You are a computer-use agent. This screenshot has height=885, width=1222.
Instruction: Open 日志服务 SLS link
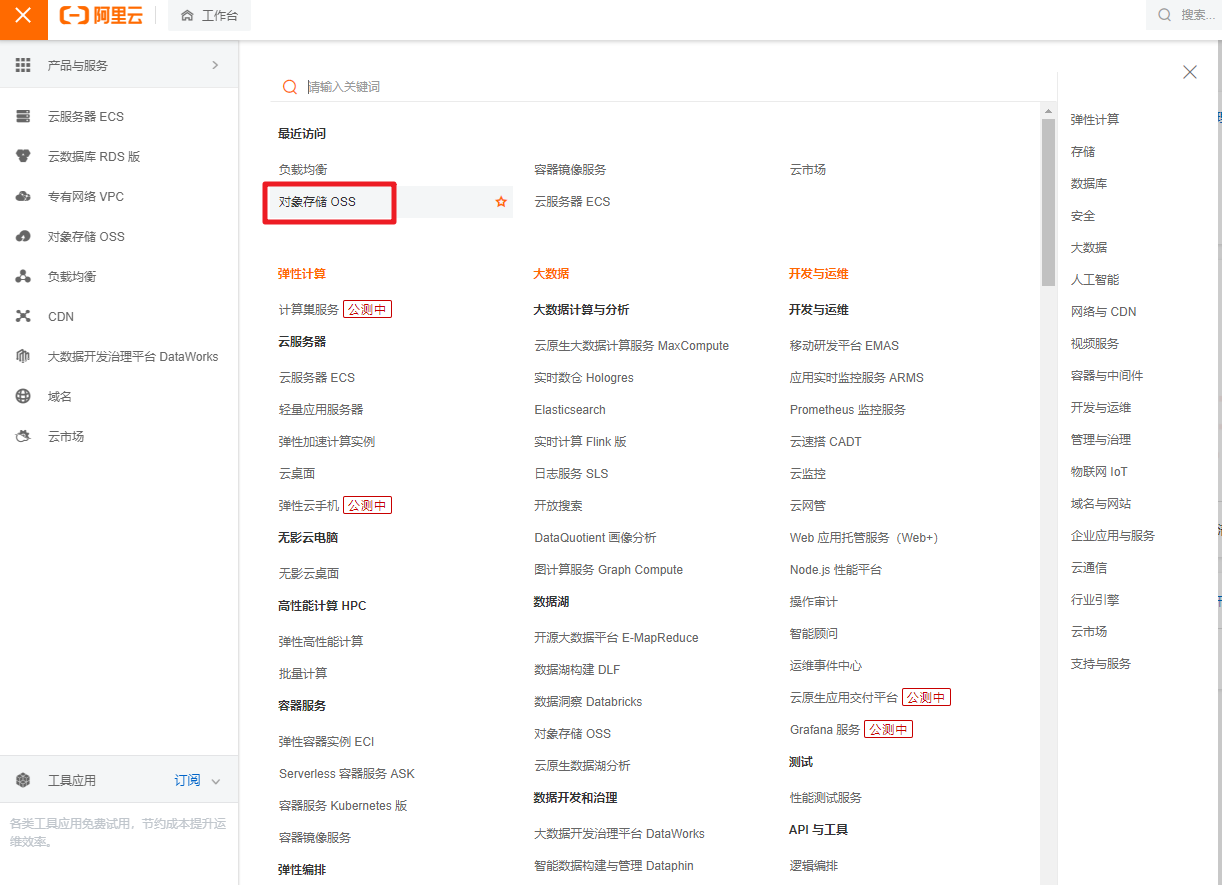click(571, 474)
